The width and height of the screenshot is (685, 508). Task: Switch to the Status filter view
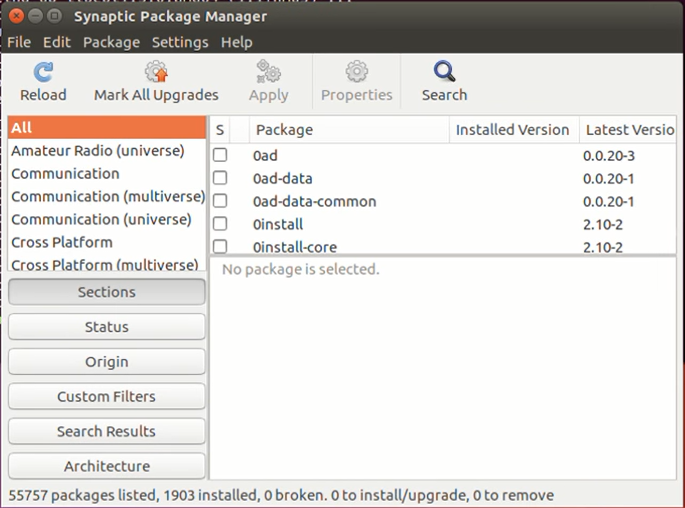(x=107, y=327)
